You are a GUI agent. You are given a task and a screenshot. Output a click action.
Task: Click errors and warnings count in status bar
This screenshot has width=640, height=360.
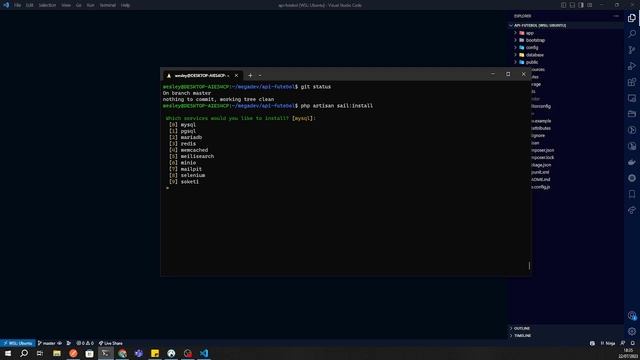pos(85,343)
